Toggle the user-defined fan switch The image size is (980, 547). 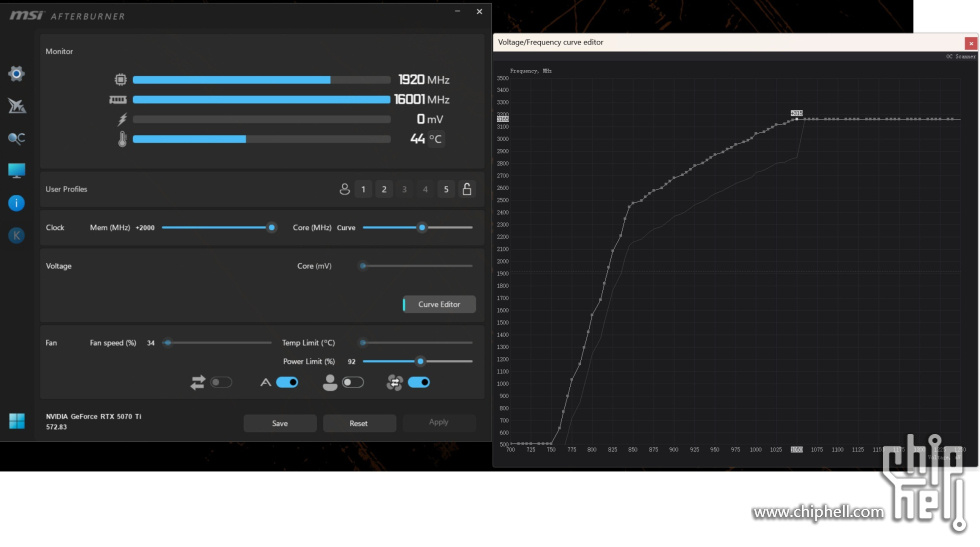coord(352,382)
